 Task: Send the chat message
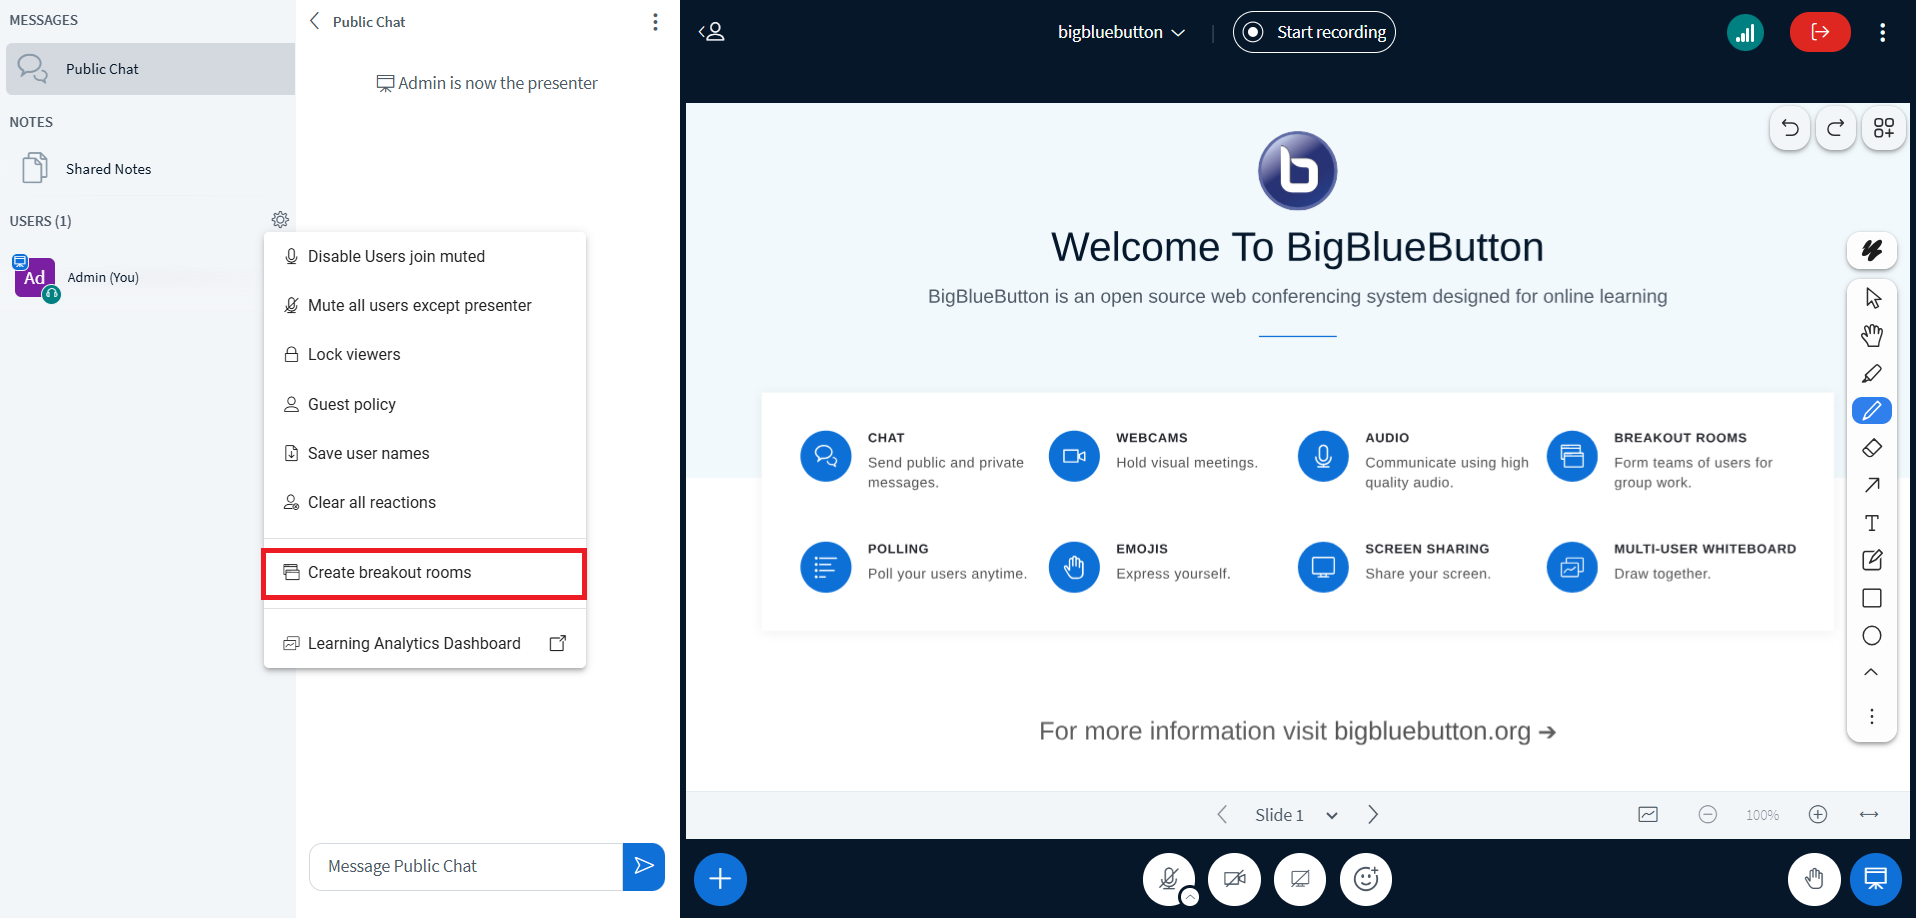coord(644,866)
